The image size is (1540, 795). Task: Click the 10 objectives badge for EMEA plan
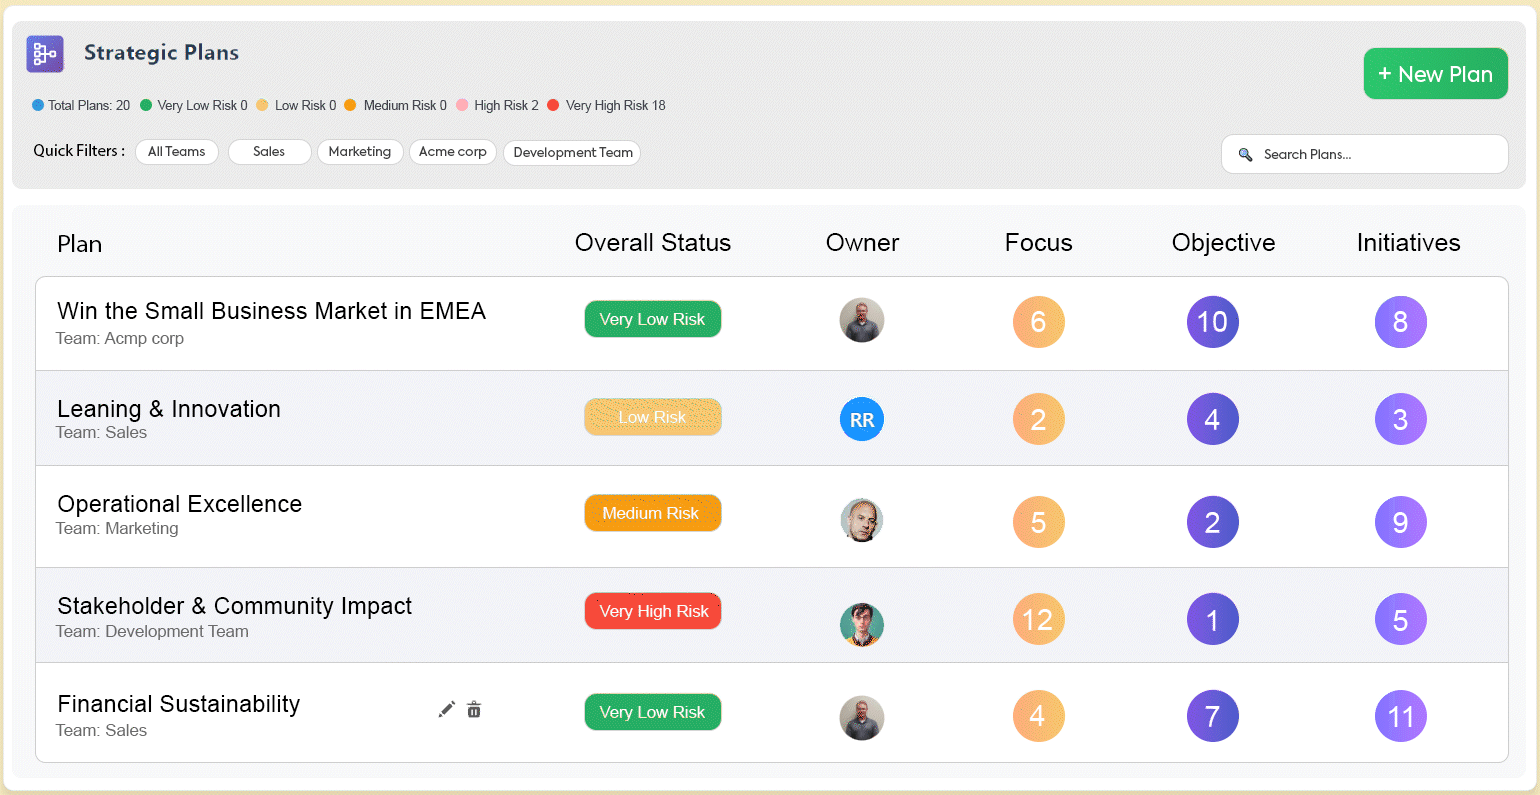pyautogui.click(x=1212, y=322)
